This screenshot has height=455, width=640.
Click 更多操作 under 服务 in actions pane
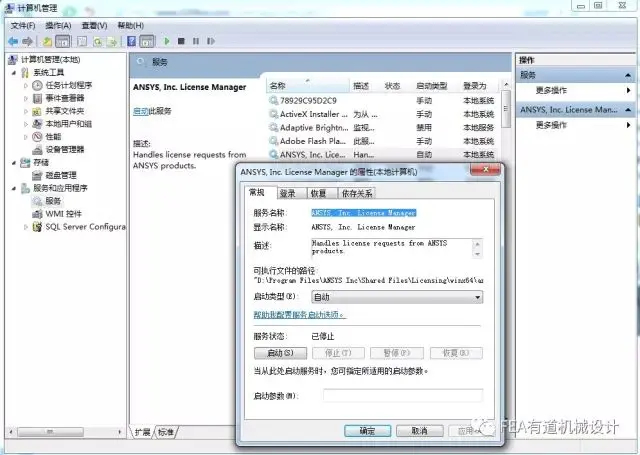tap(551, 91)
